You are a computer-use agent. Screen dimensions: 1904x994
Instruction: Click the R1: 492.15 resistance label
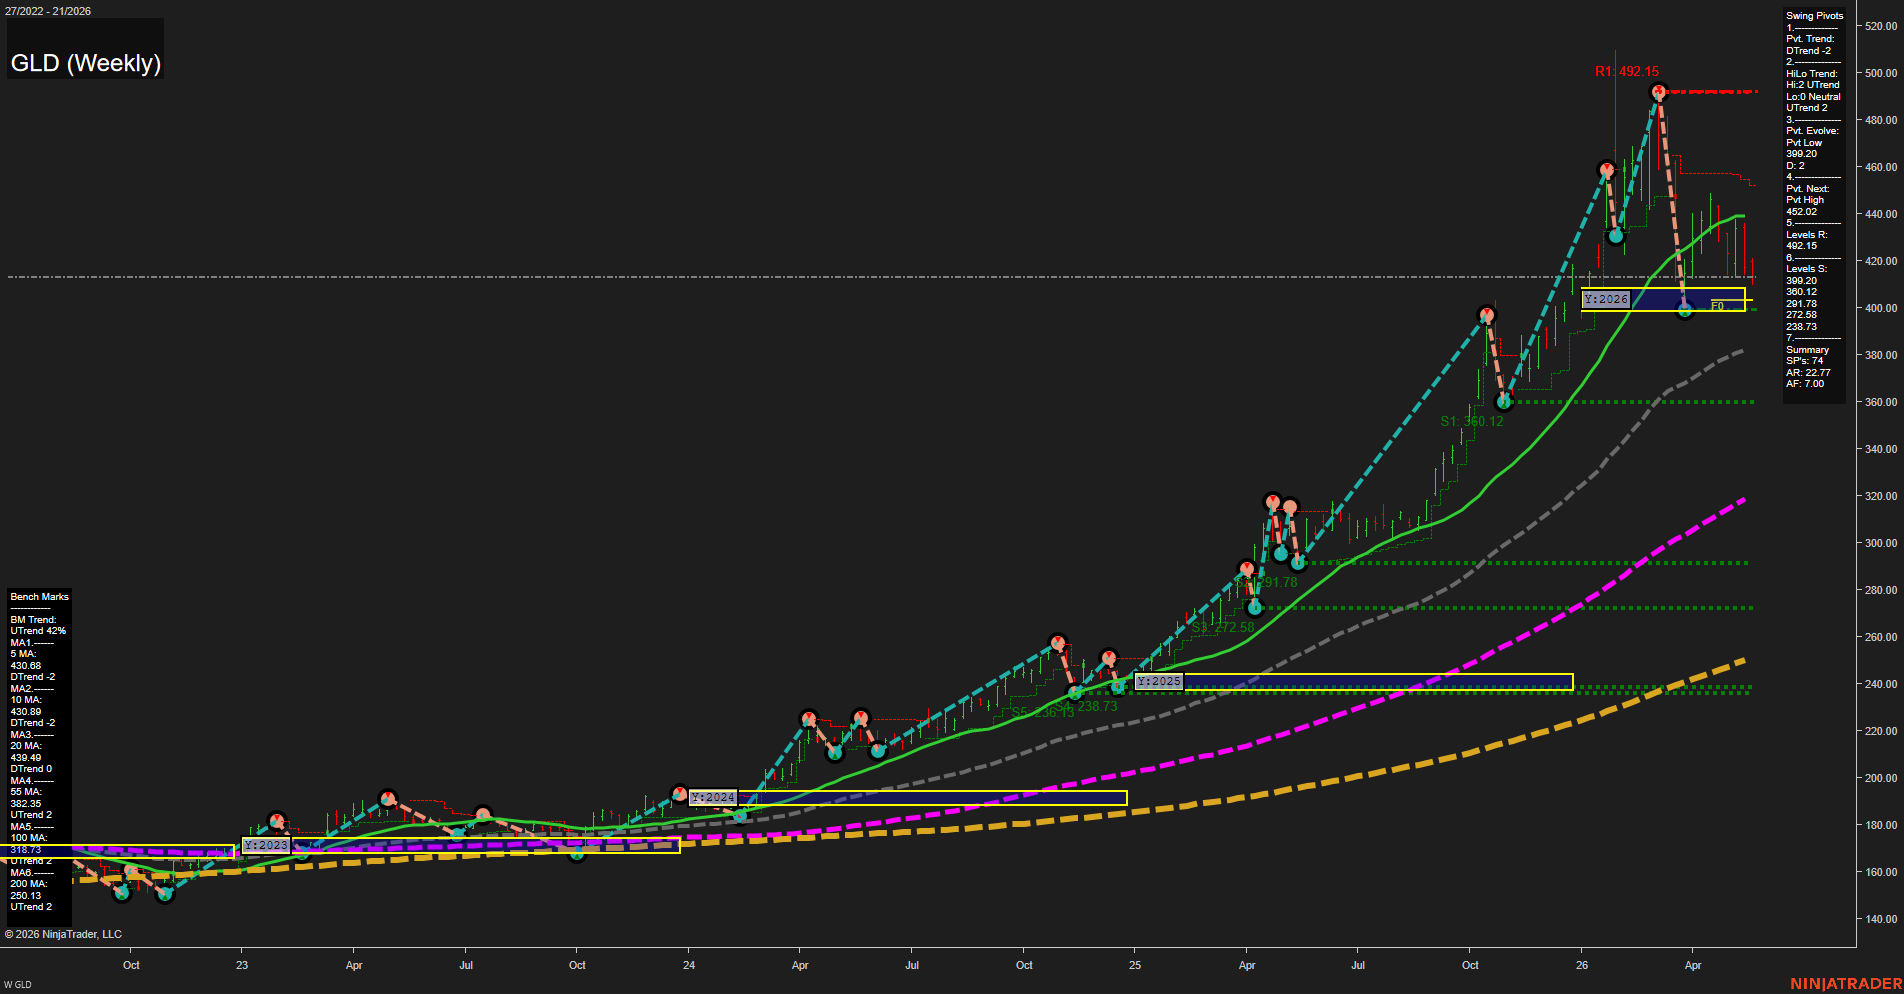point(1626,71)
